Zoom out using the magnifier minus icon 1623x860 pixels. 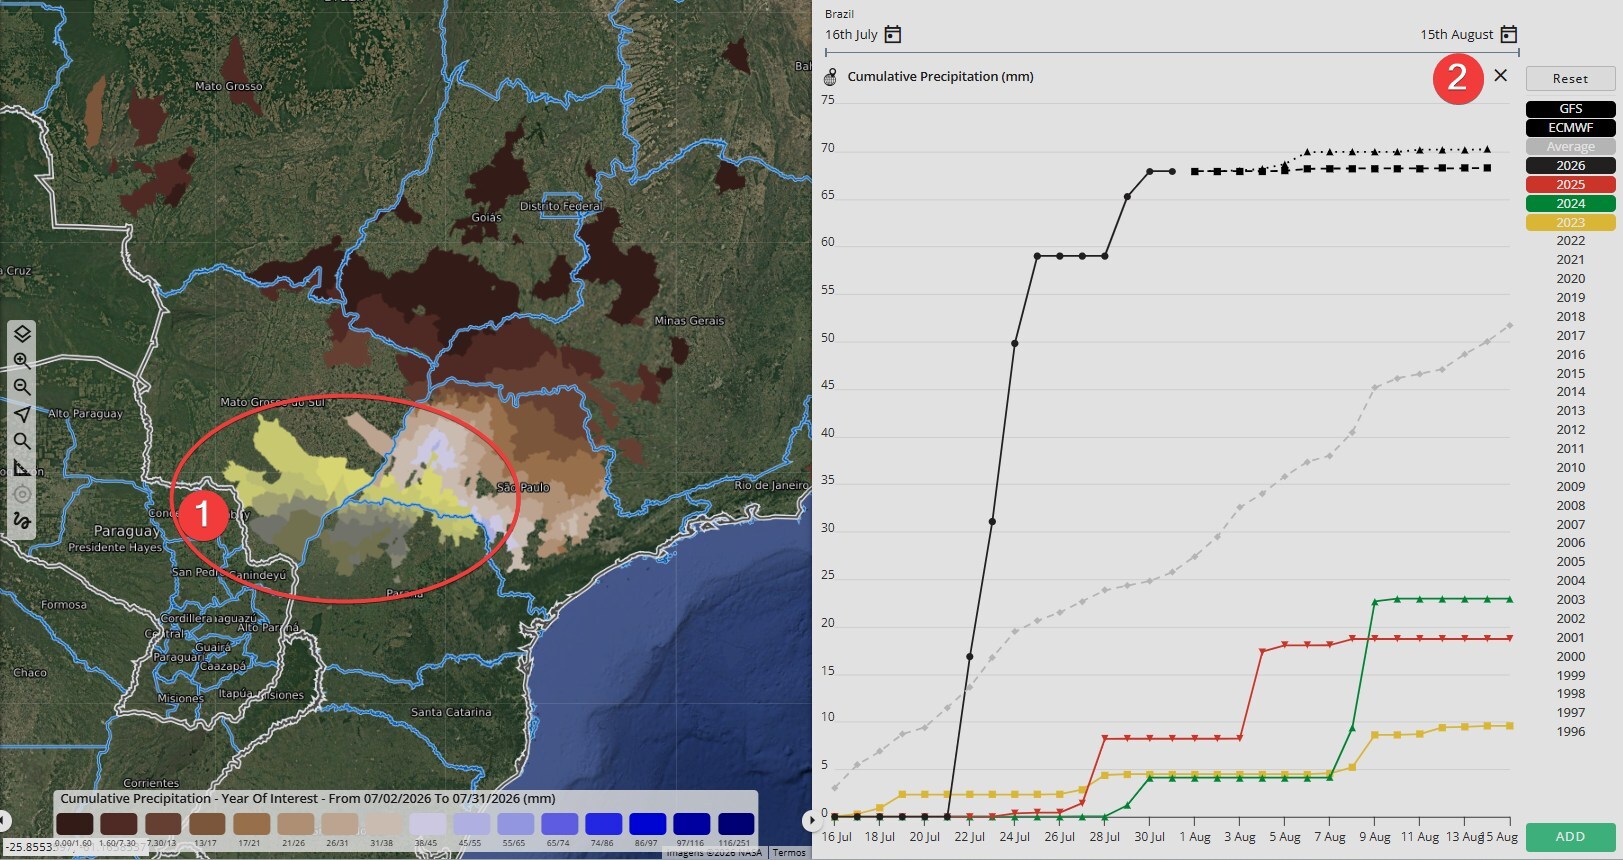click(x=22, y=387)
